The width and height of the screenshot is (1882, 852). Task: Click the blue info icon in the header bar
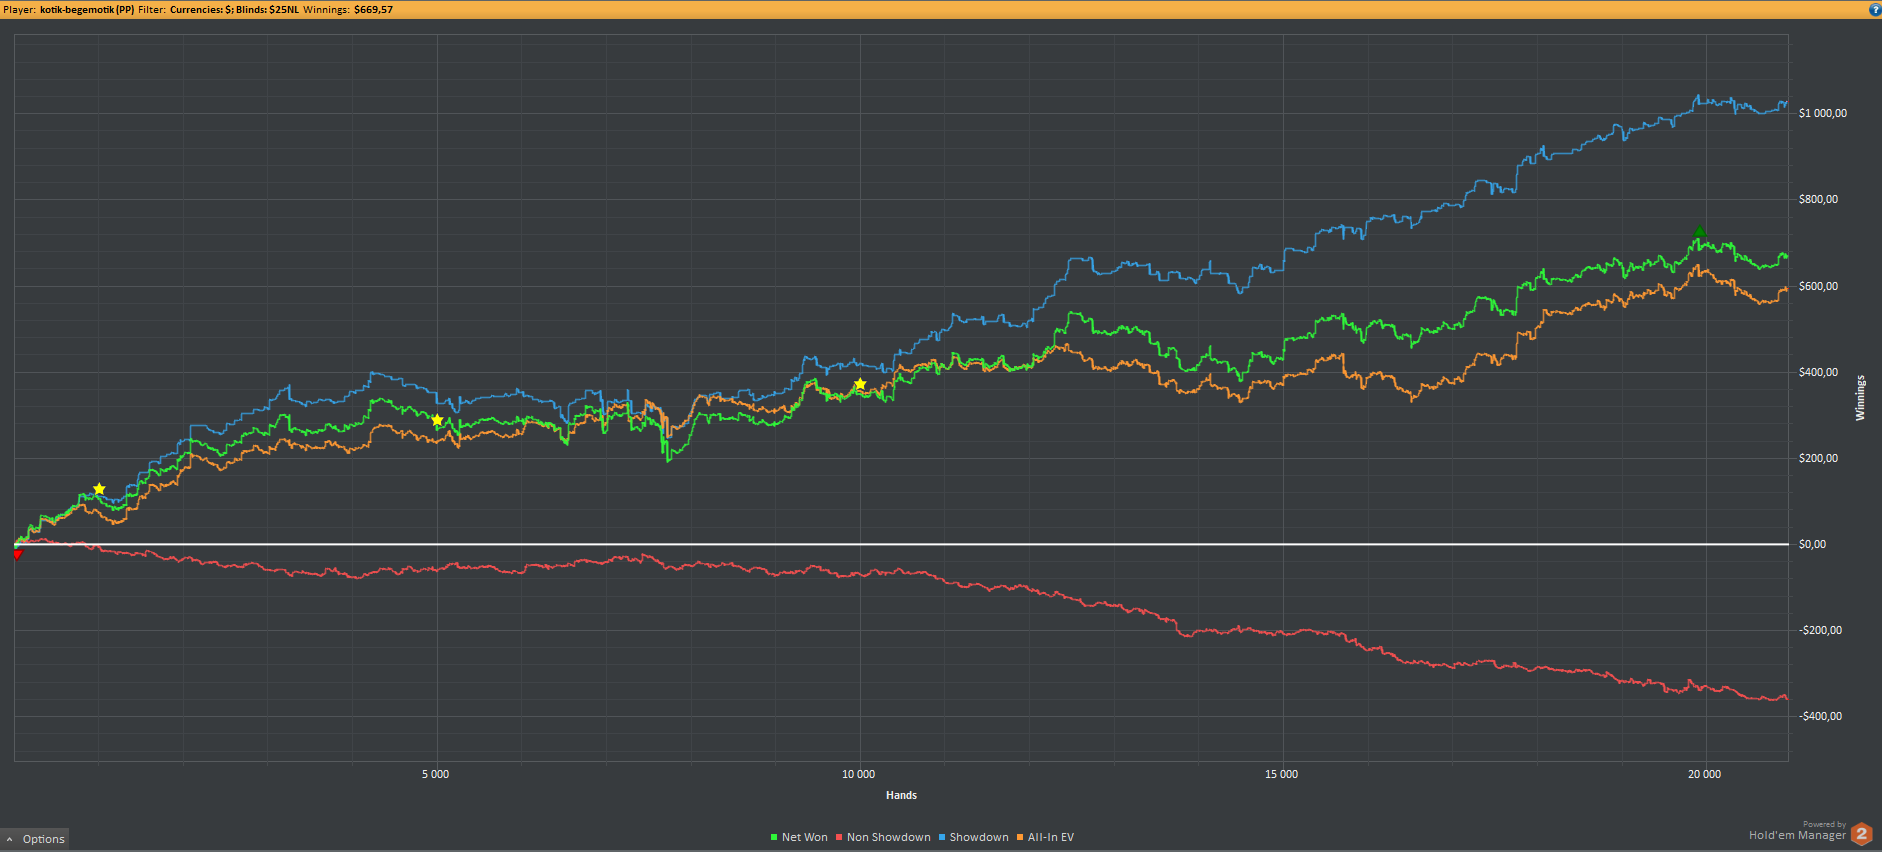[x=1874, y=9]
